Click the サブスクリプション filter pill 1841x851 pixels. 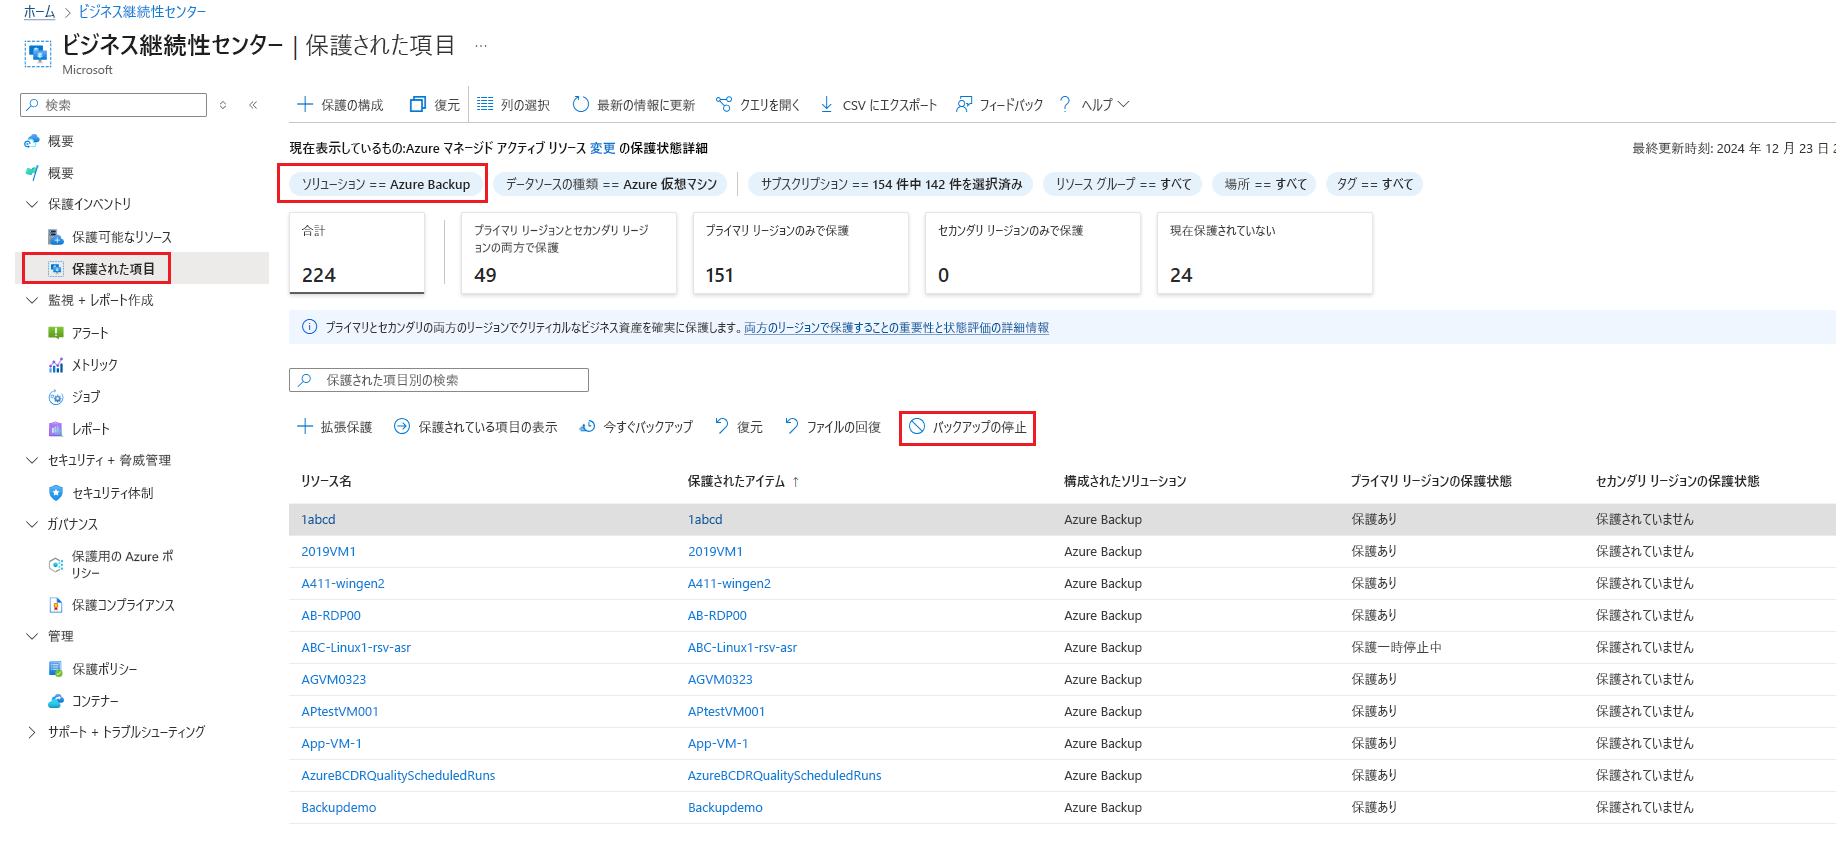891,184
